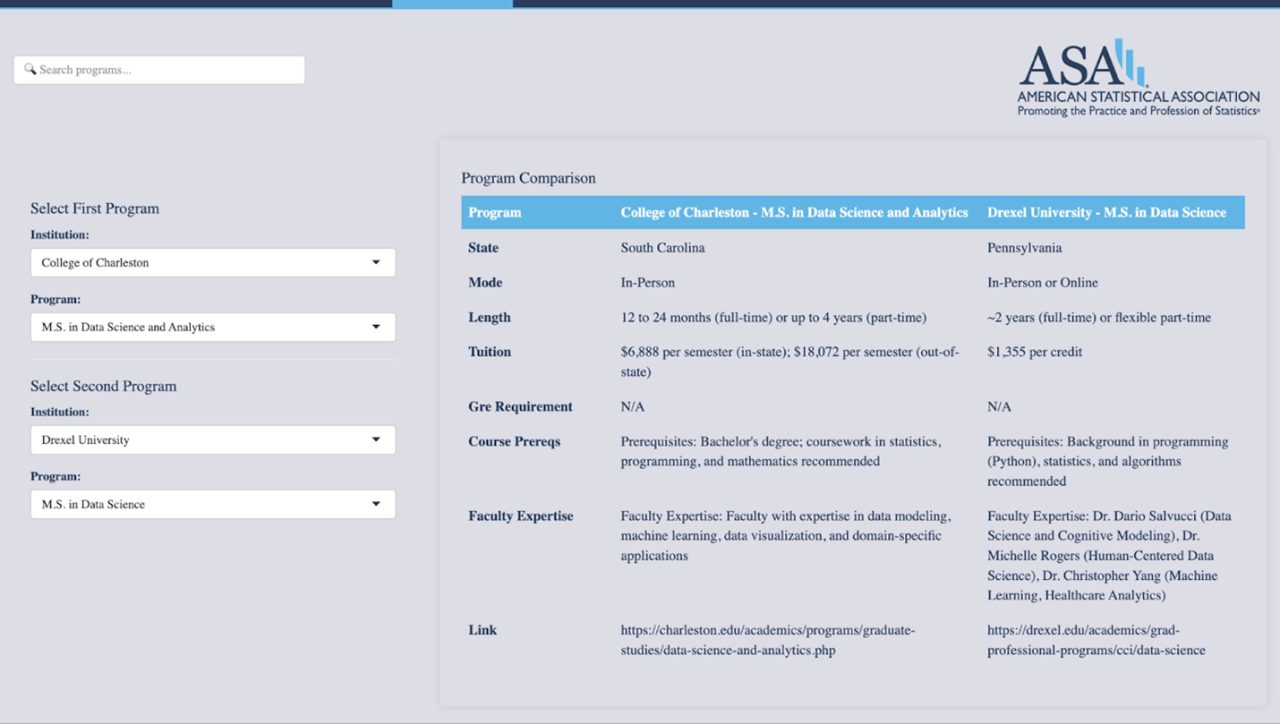Select the South Carolina state cell

tap(663, 248)
